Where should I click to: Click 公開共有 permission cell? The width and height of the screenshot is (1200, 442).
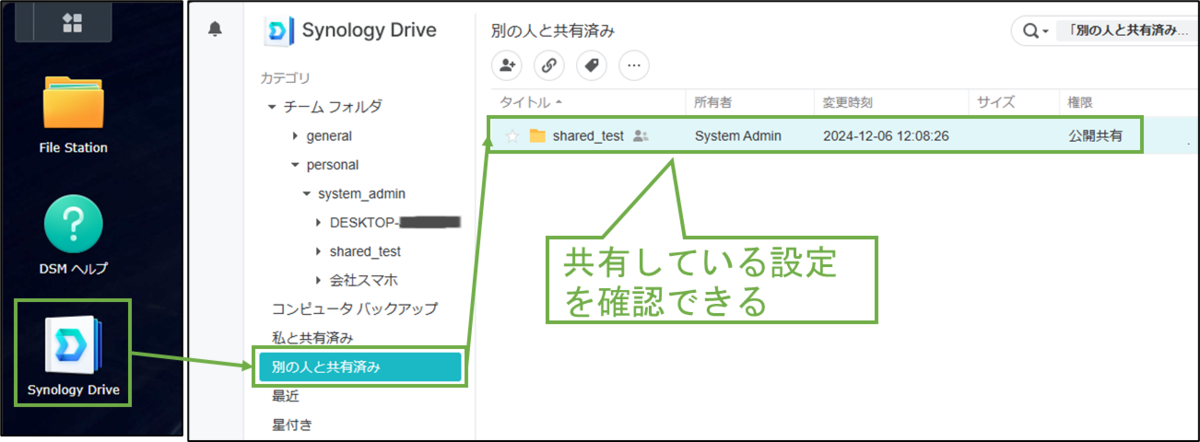point(1094,136)
